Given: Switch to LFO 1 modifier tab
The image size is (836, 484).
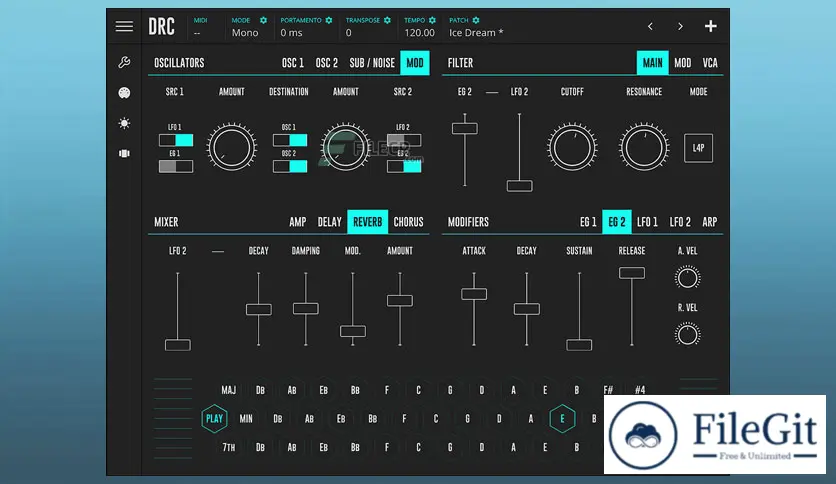Looking at the screenshot, I should [647, 222].
